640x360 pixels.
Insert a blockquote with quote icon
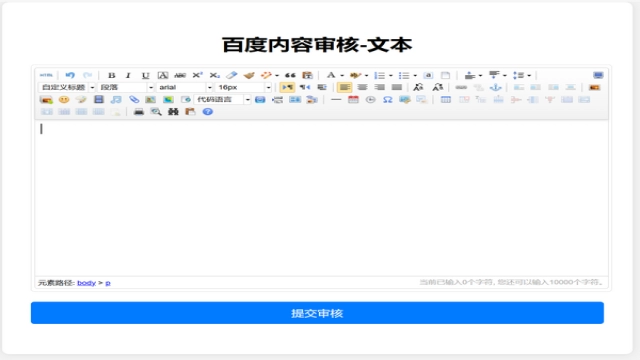click(x=290, y=75)
